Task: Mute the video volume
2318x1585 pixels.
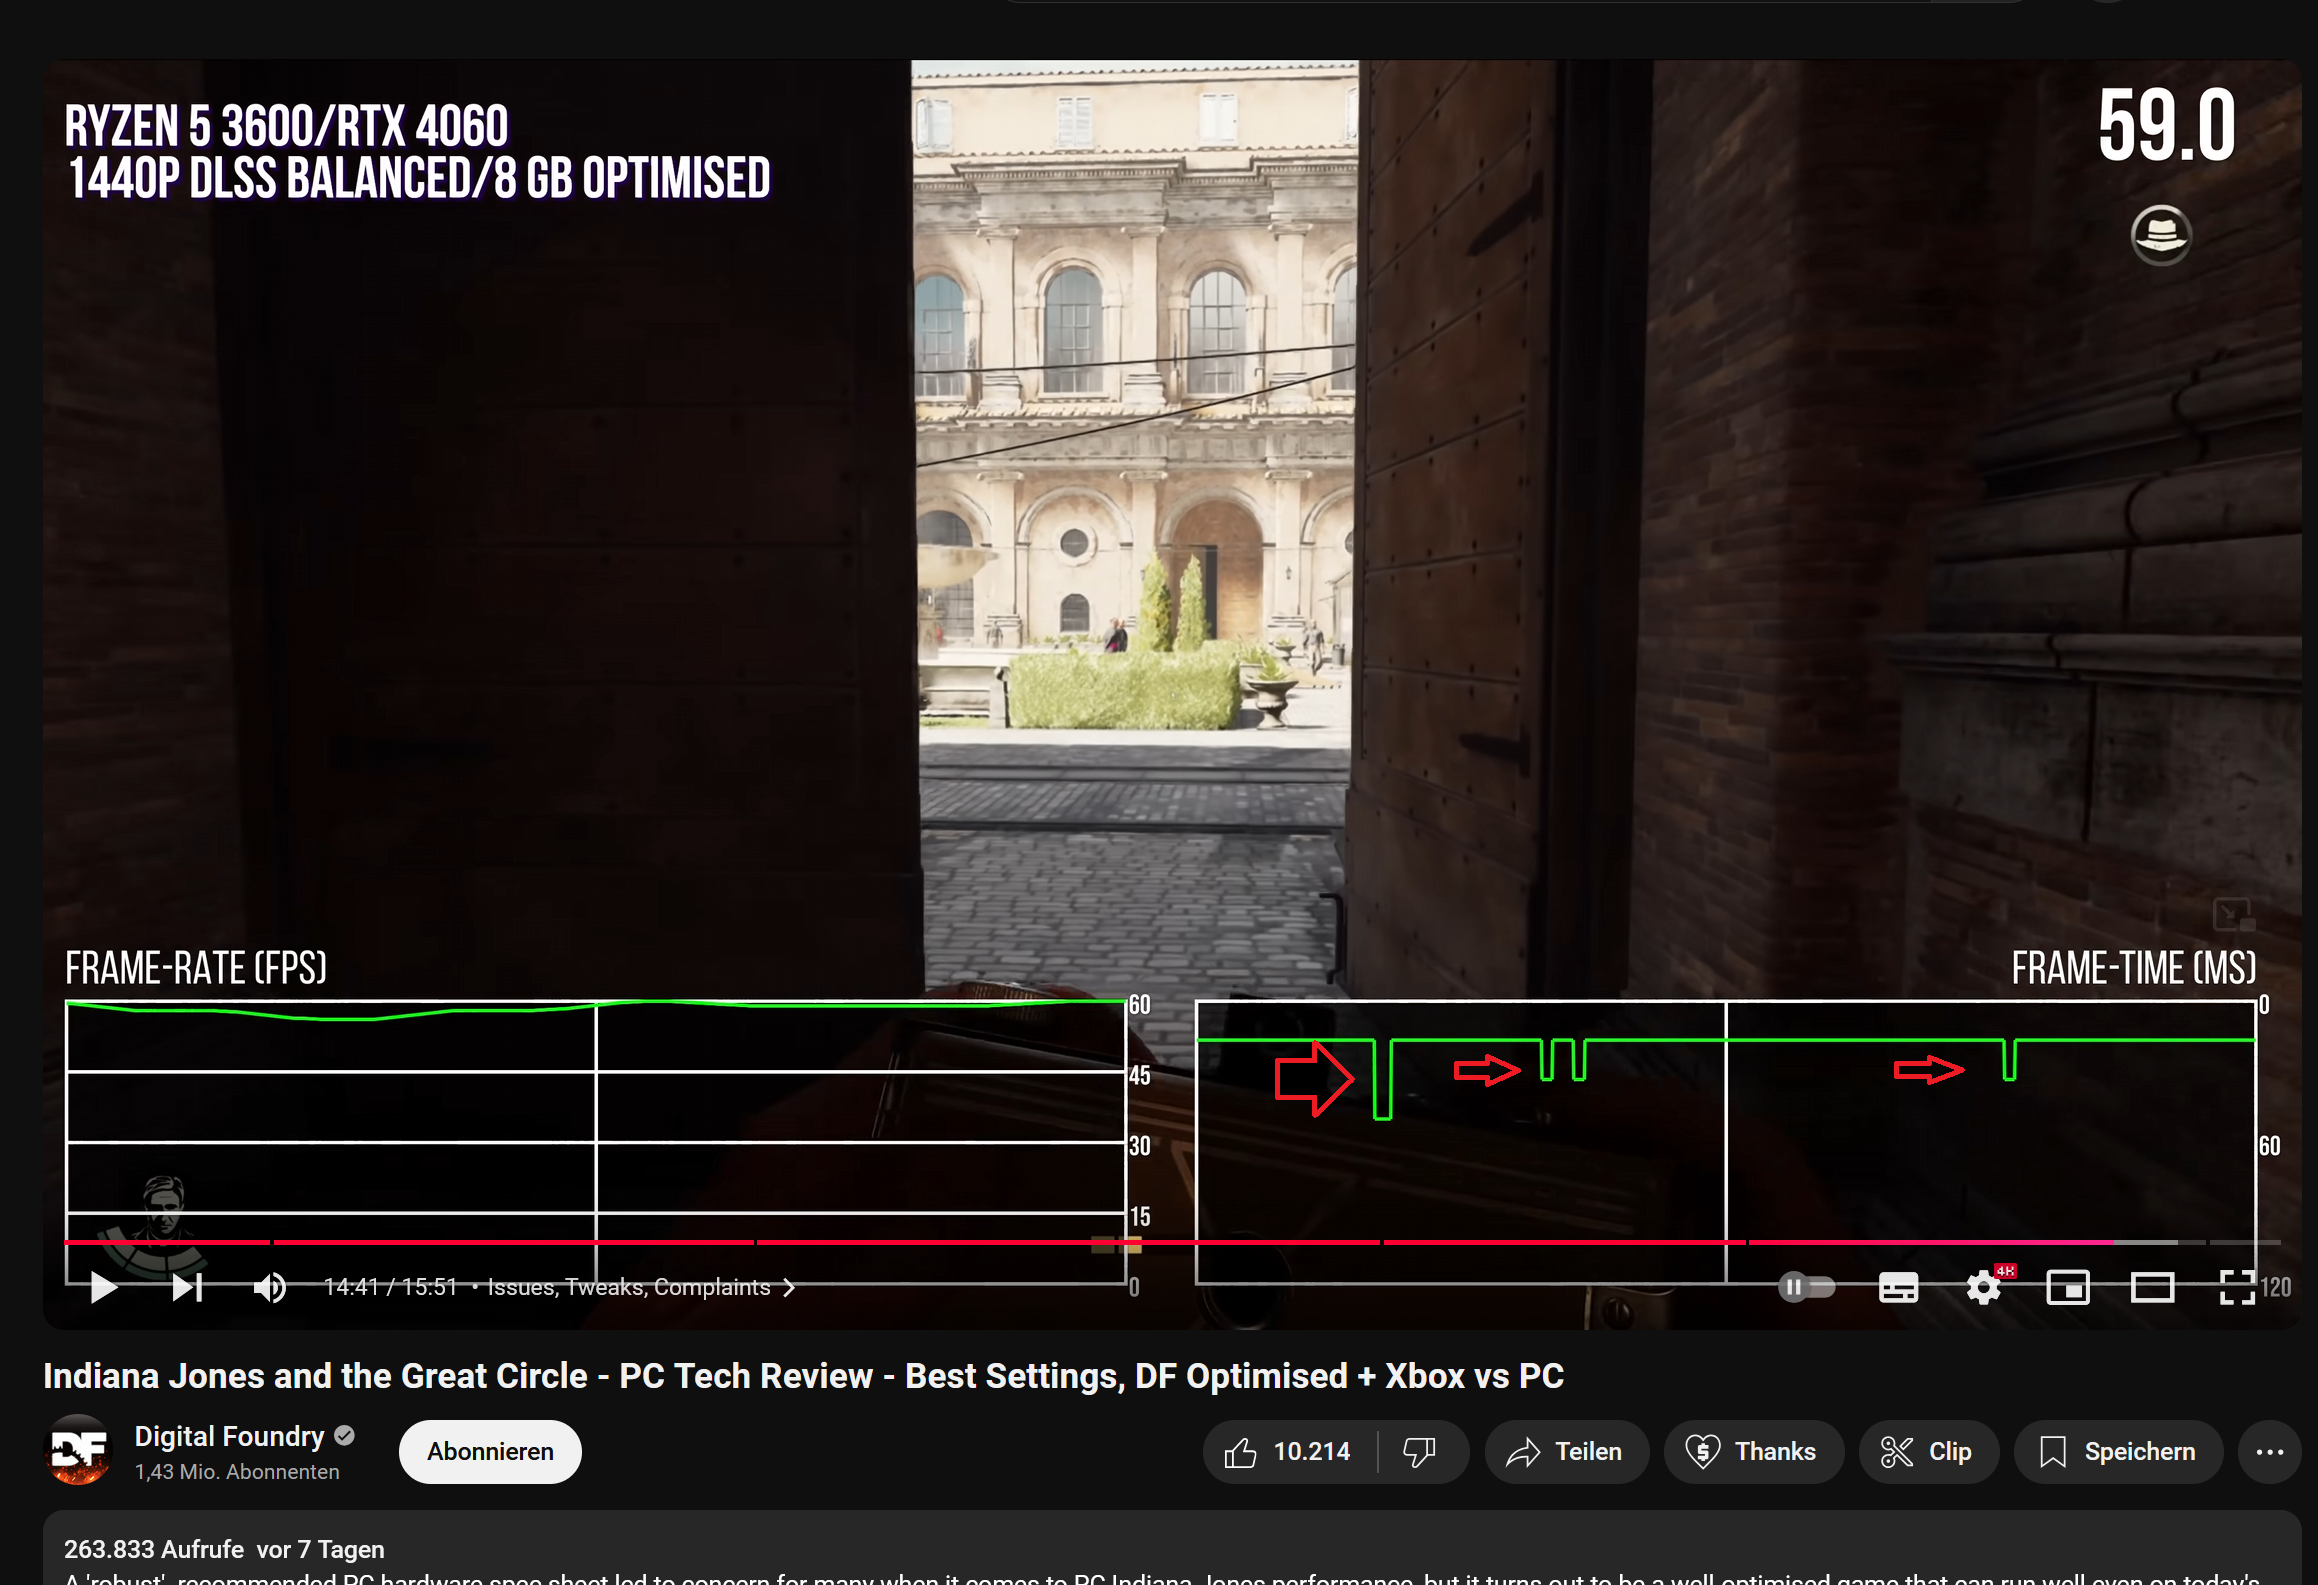Action: tap(269, 1287)
